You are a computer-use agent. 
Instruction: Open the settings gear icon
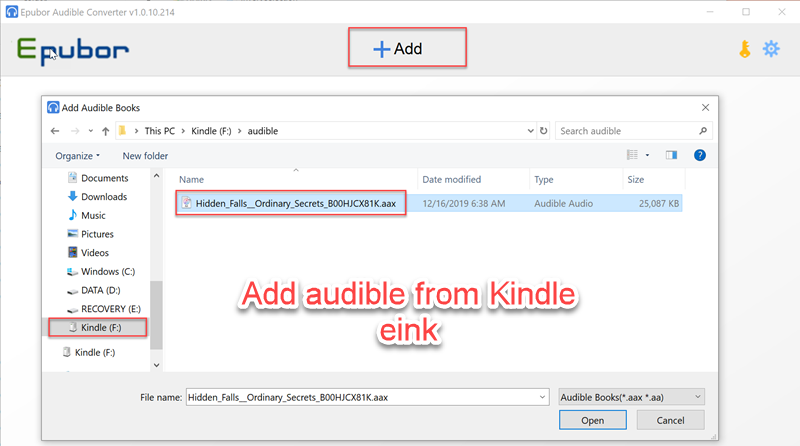click(771, 49)
